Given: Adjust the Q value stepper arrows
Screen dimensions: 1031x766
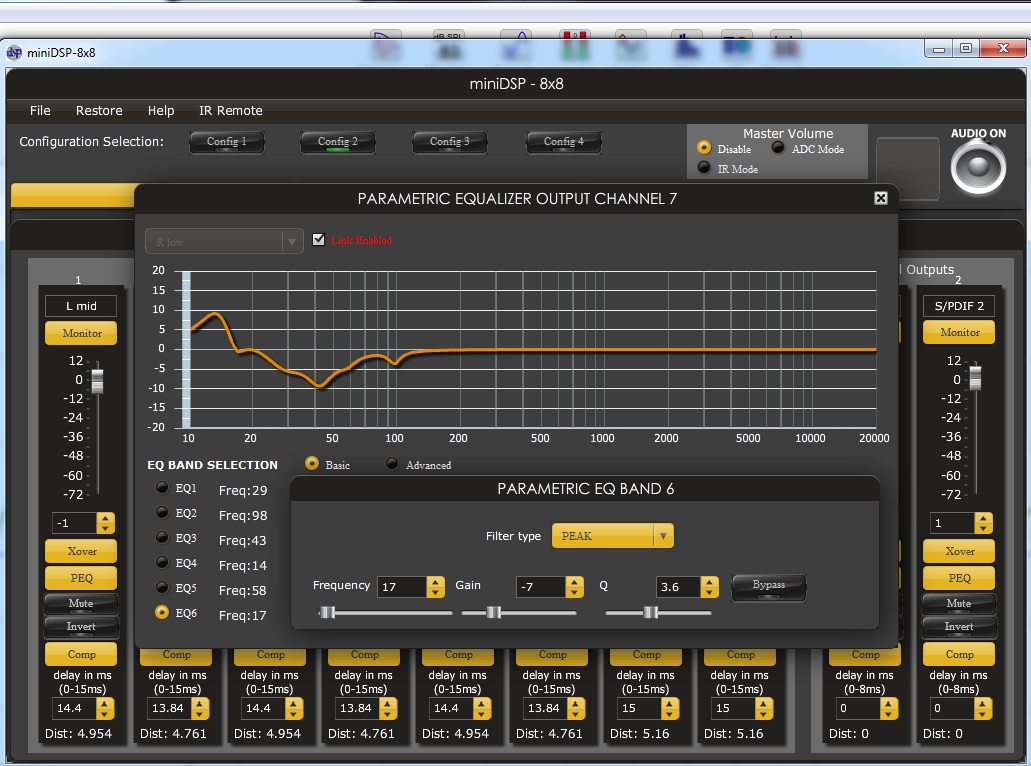Looking at the screenshot, I should coord(709,587).
